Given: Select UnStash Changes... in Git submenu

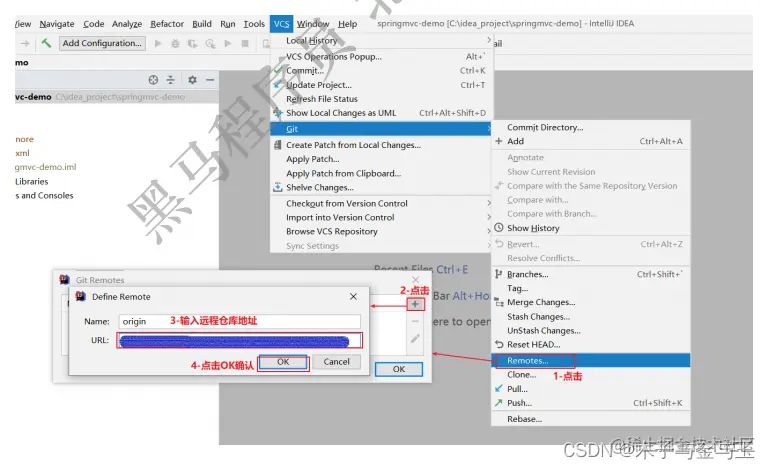Looking at the screenshot, I should [591, 331].
